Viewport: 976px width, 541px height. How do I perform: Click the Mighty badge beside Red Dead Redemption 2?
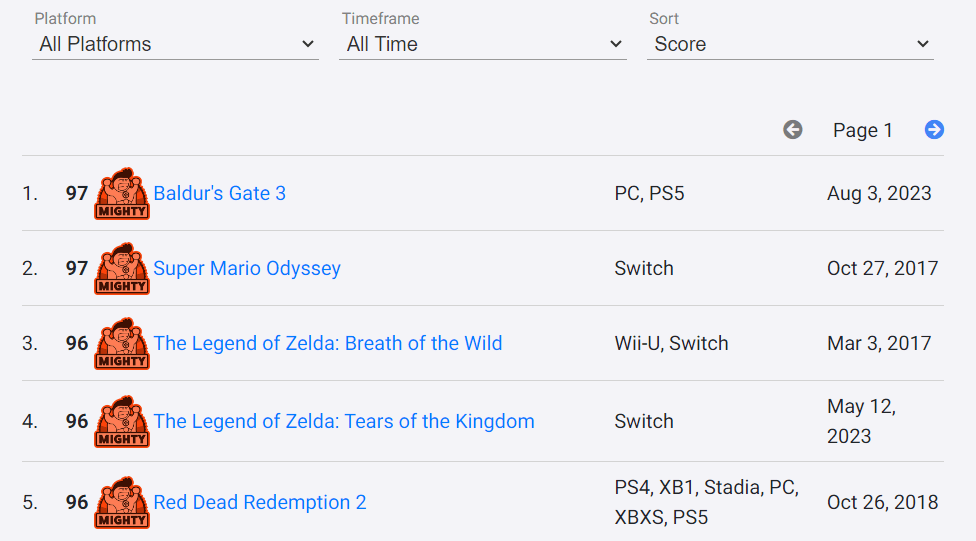pyautogui.click(x=121, y=503)
